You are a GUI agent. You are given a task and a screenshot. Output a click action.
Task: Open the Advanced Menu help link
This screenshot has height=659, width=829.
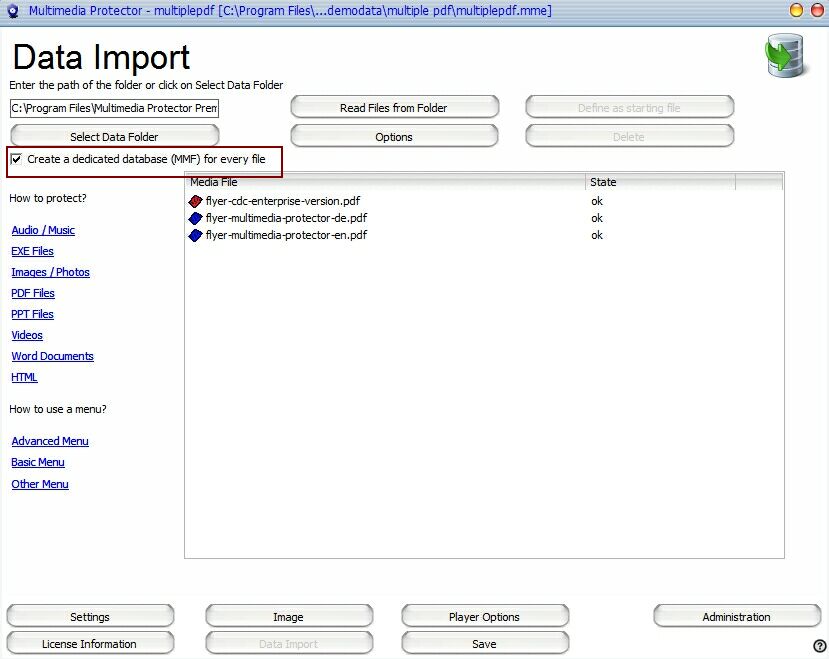coord(50,441)
